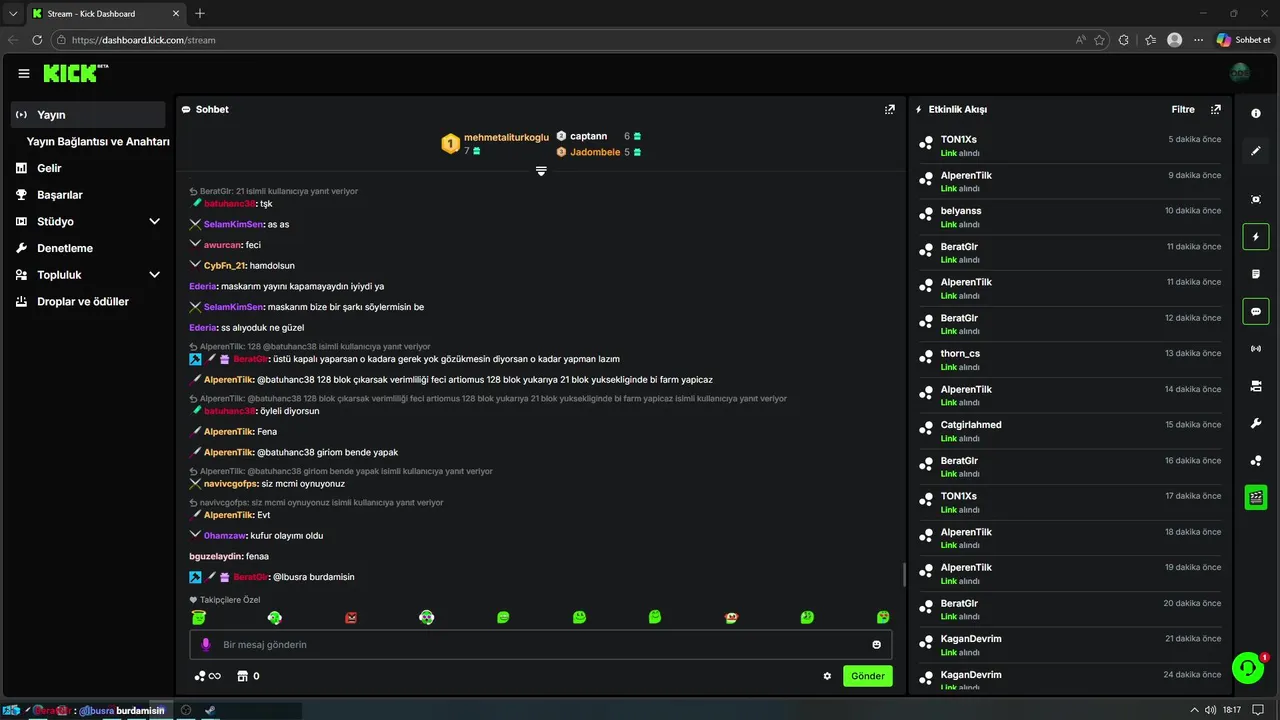Screen dimensions: 1280x720
Task: Open the green support headset bubble
Action: point(1248,668)
